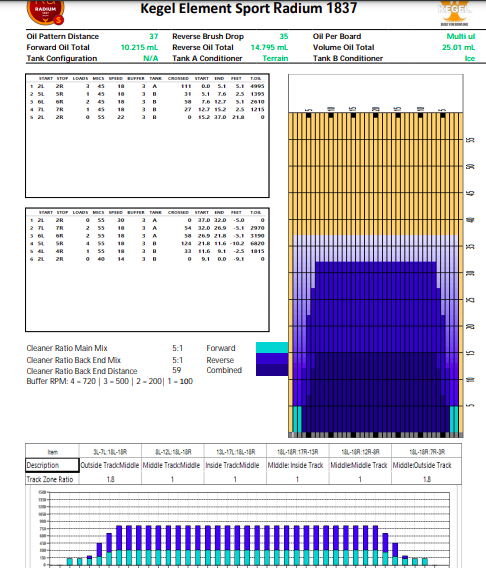This screenshot has width=486, height=568.
Task: Click forward table T.OIL value '4995'
Action: [257, 86]
